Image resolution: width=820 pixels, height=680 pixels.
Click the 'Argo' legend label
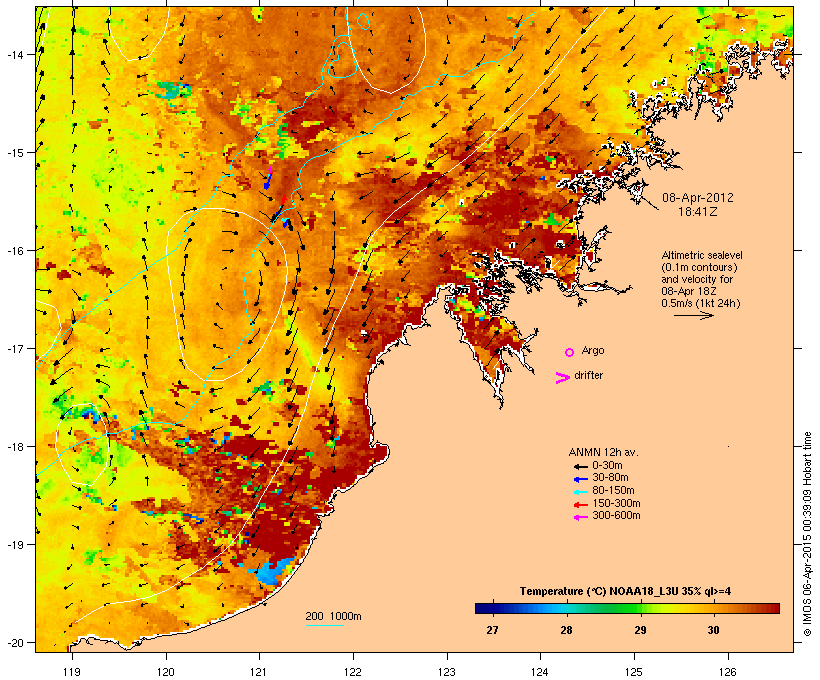[x=593, y=350]
